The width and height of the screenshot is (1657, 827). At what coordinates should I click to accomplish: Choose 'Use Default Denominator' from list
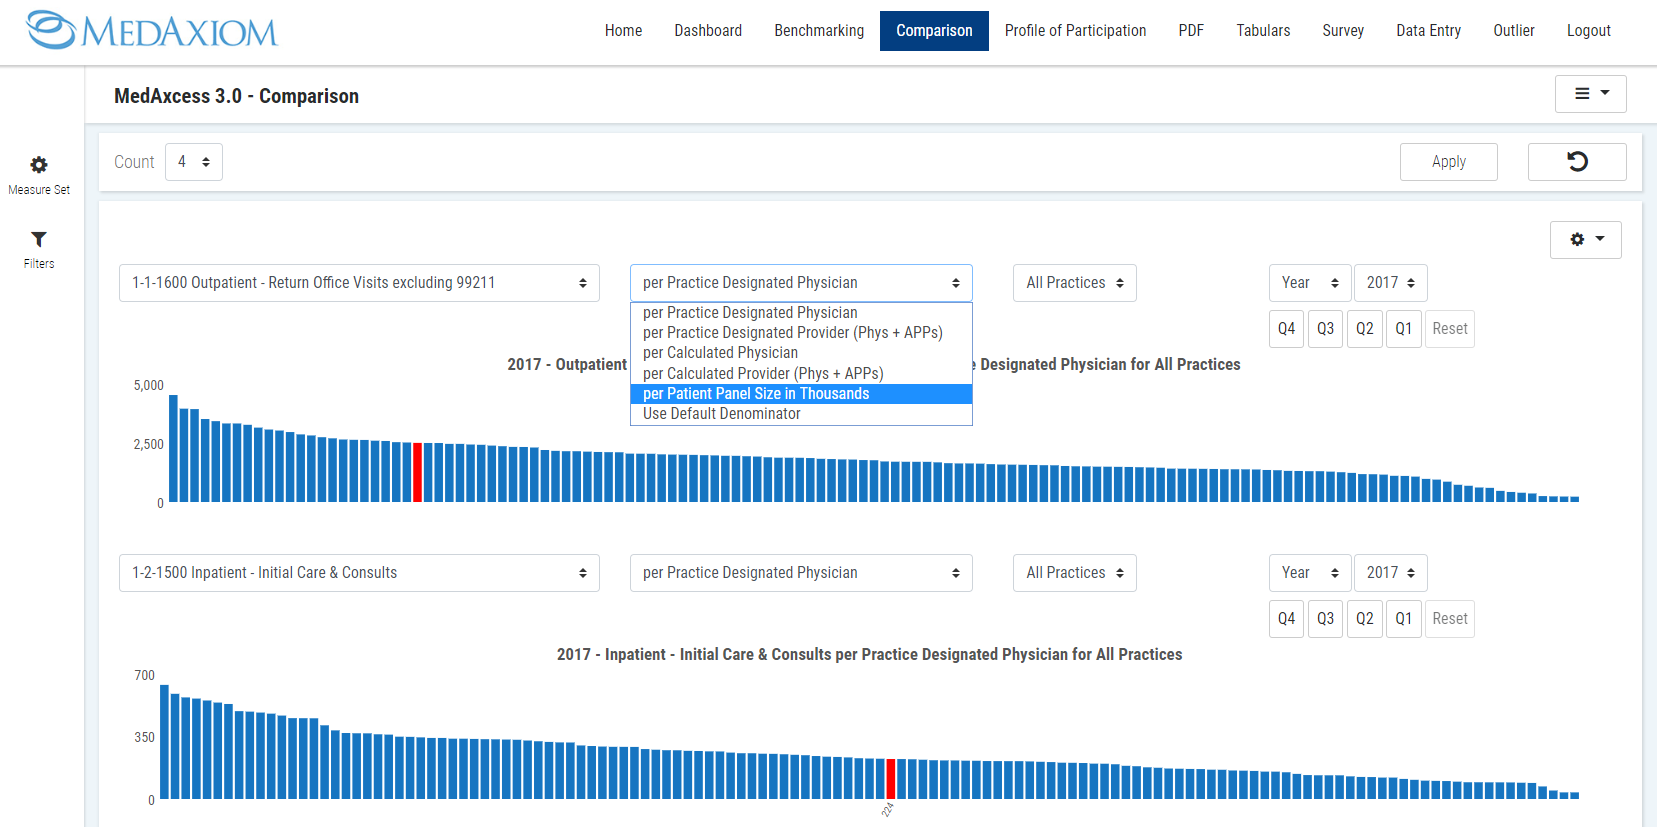[721, 414]
